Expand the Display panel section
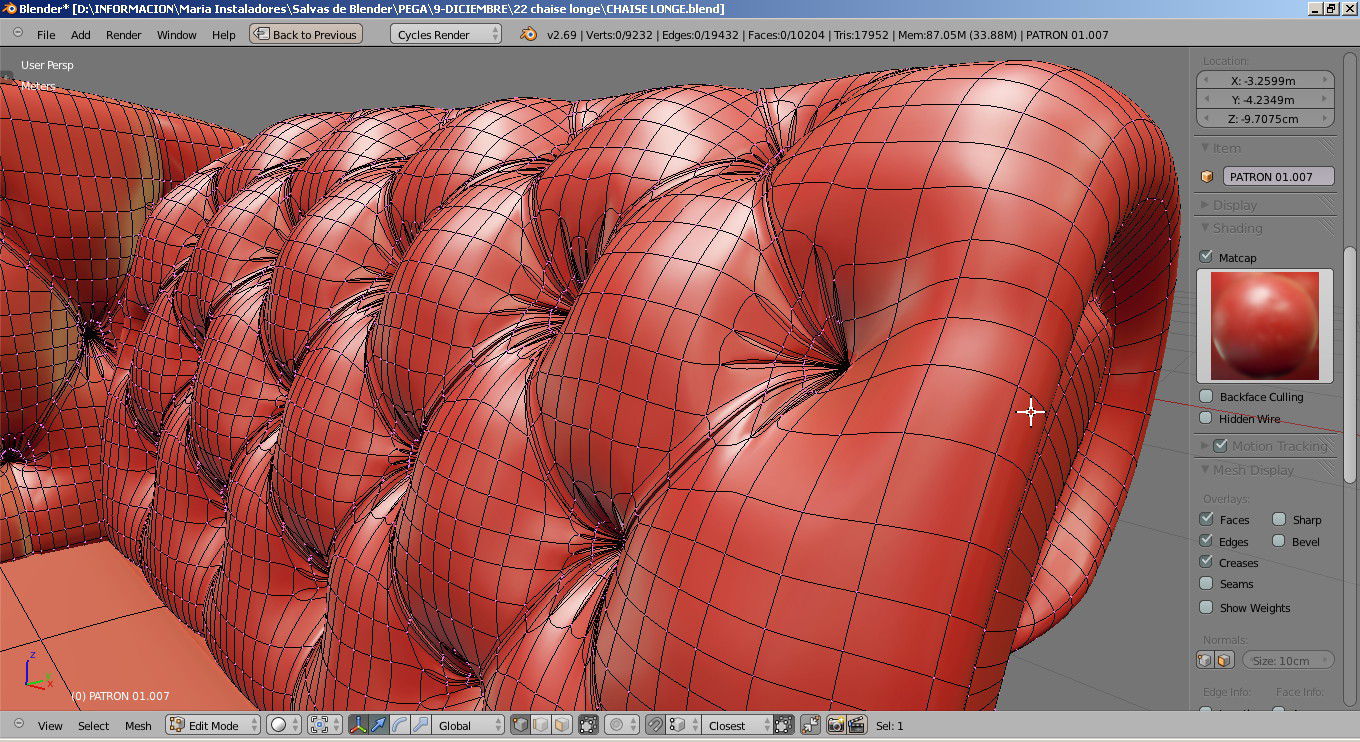 1235,205
